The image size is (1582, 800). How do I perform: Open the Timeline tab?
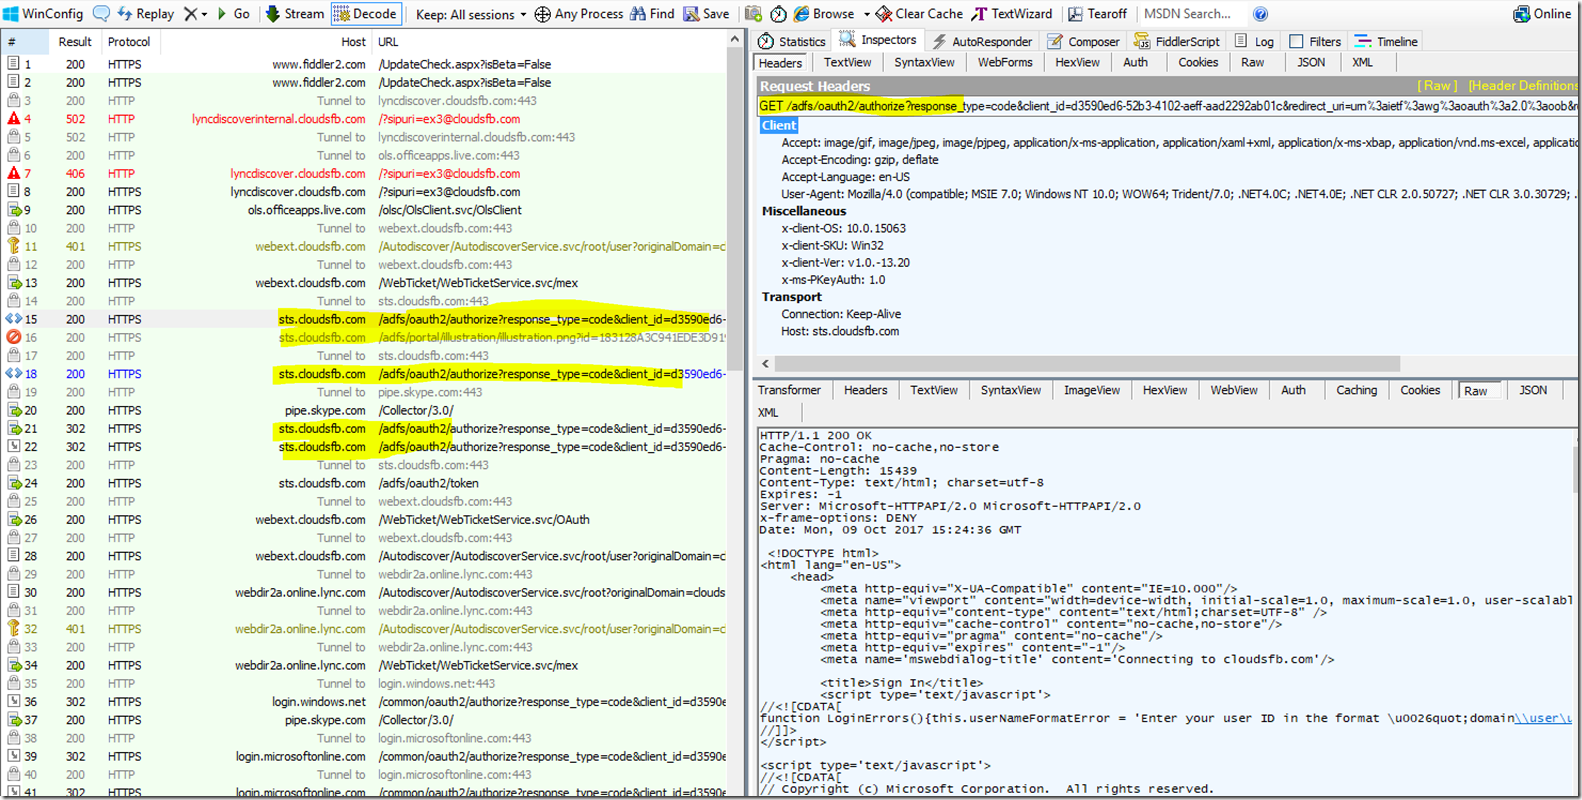pyautogui.click(x=1386, y=41)
